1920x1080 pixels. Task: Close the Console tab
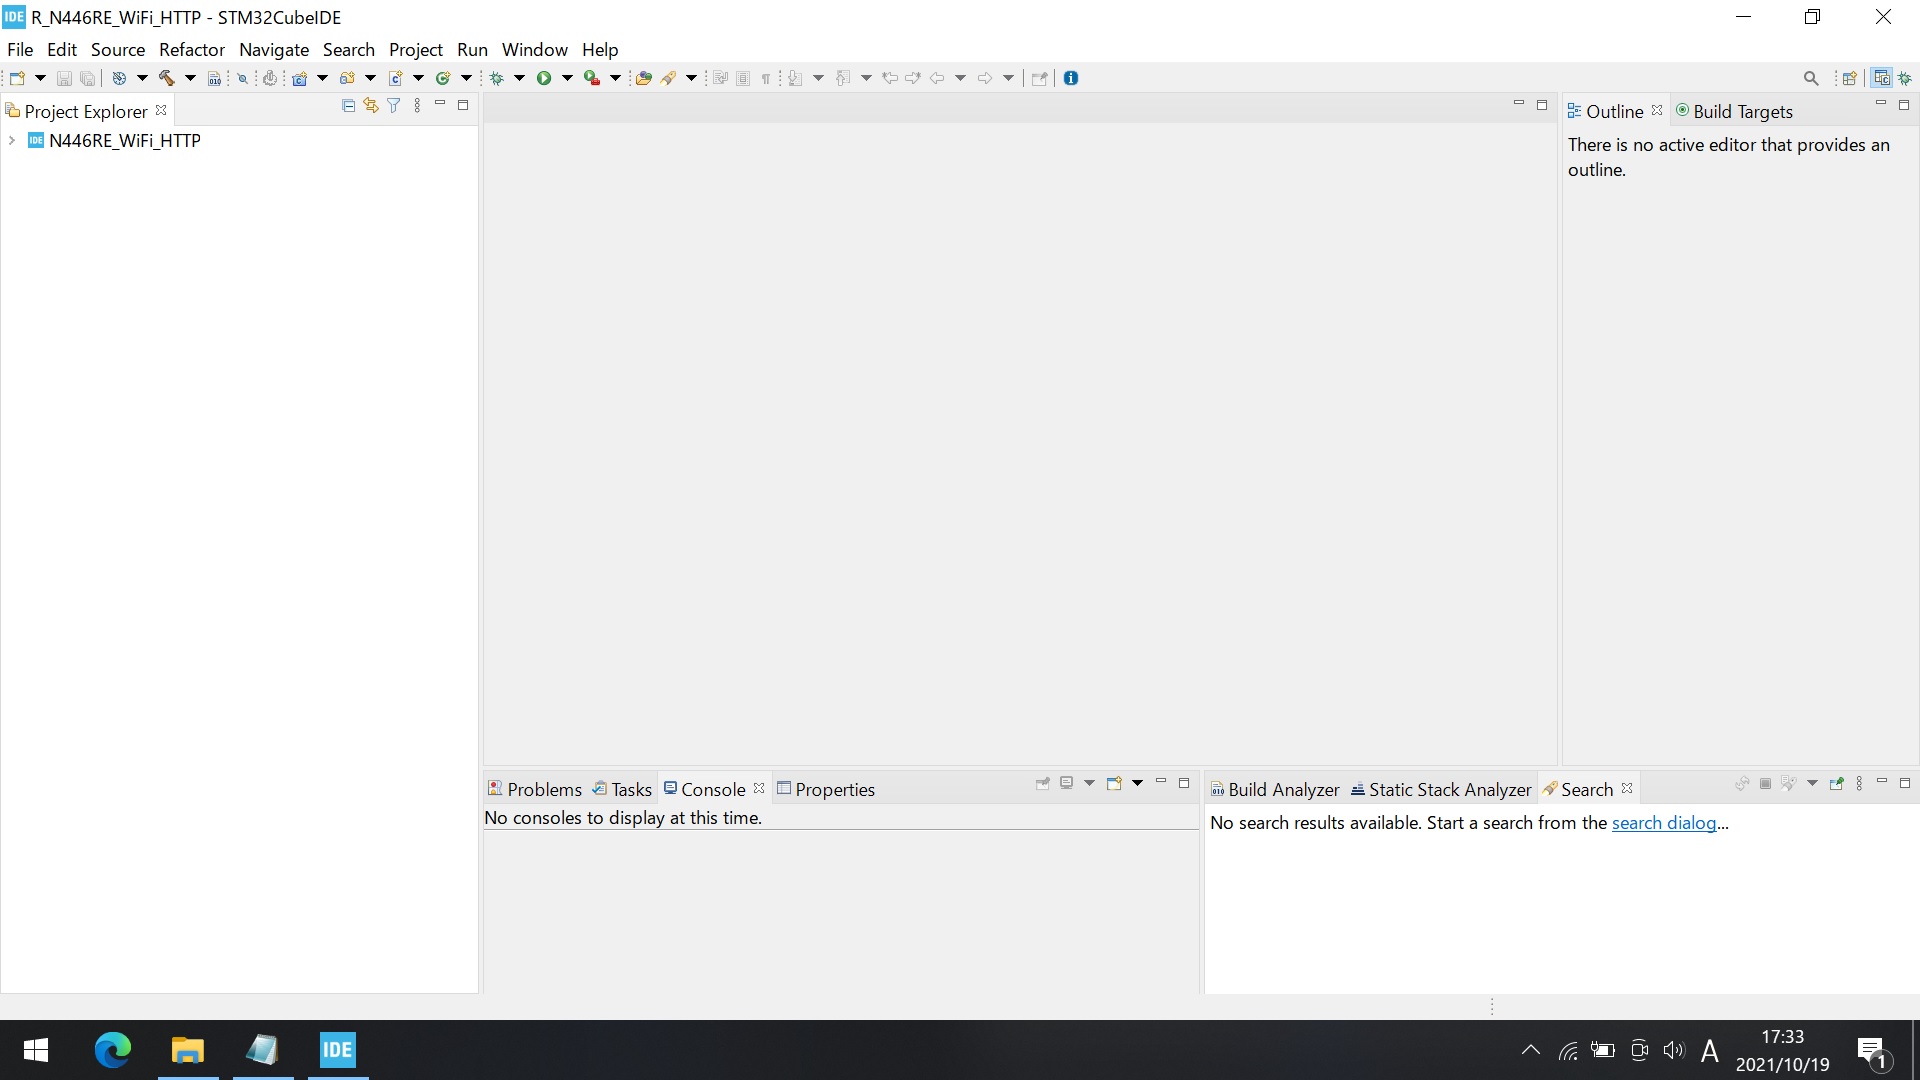(x=759, y=789)
